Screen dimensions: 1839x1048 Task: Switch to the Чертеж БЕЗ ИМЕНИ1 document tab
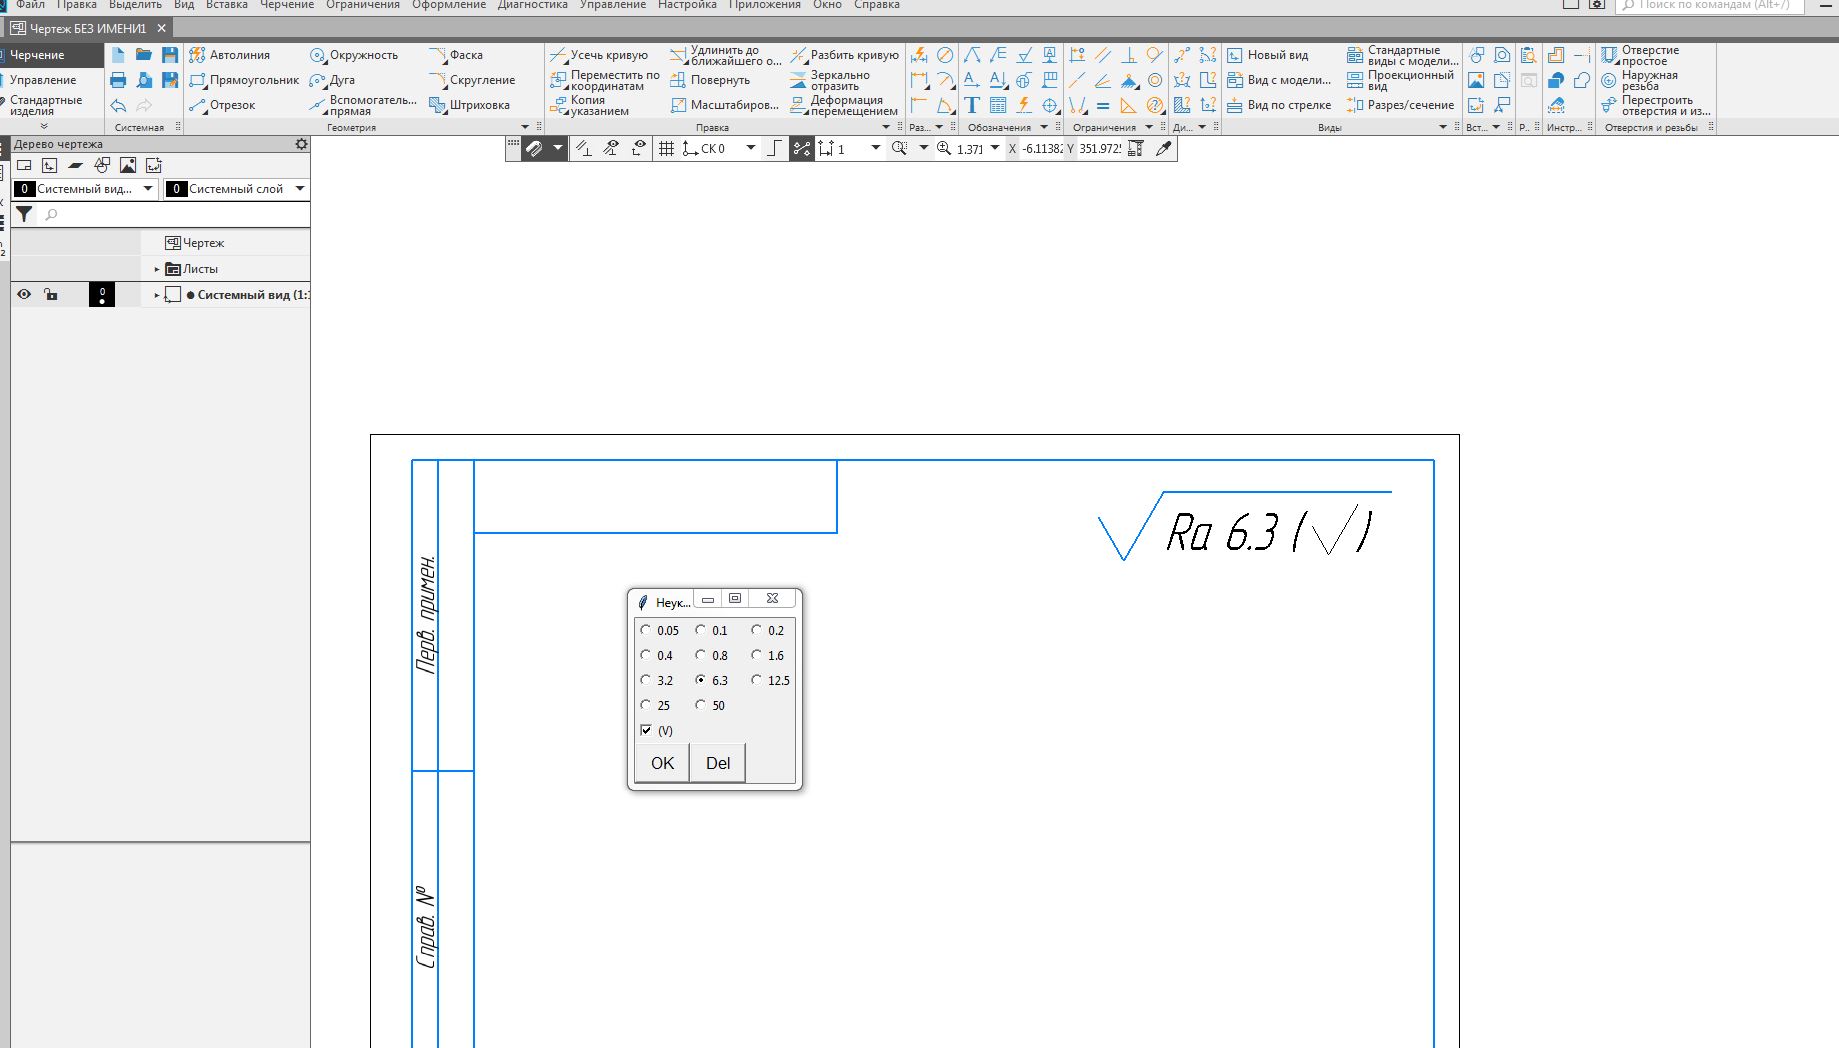coord(88,28)
